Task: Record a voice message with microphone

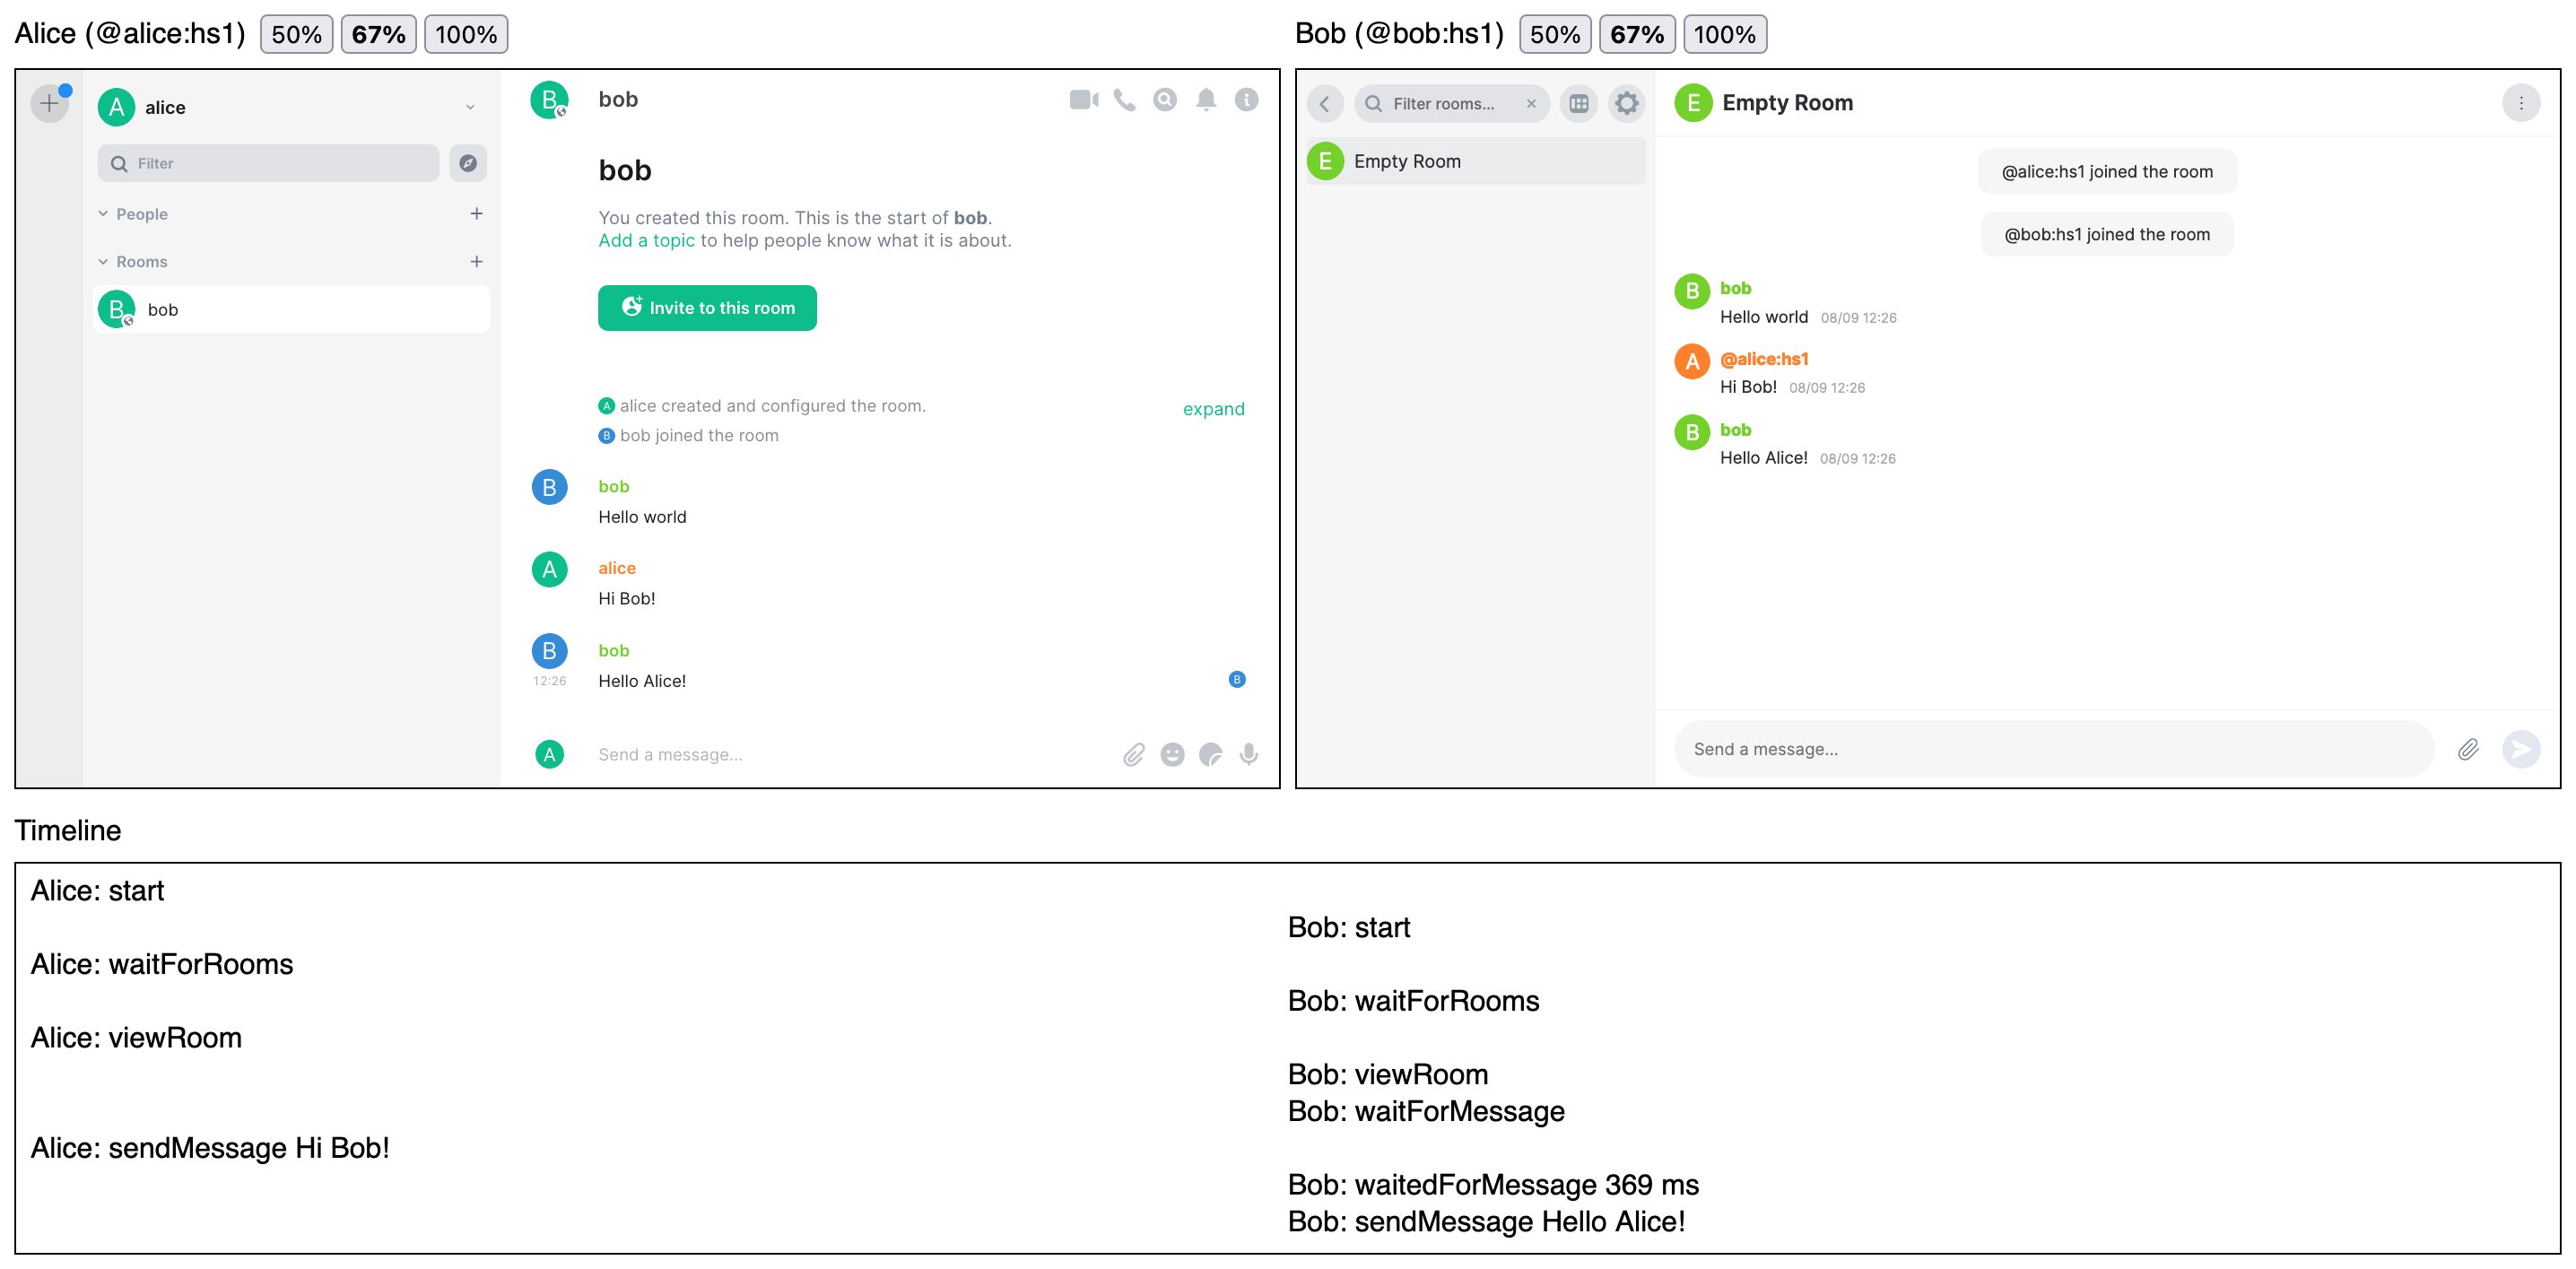Action: tap(1248, 754)
